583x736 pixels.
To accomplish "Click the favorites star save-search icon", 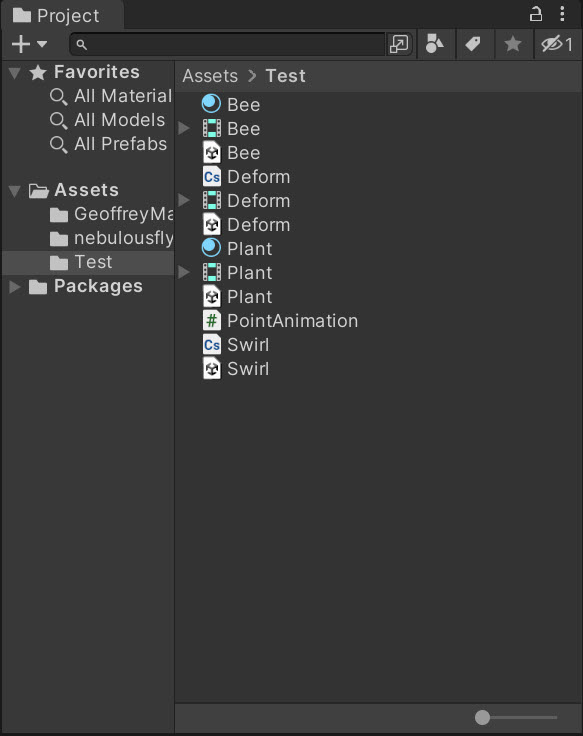I will click(513, 44).
